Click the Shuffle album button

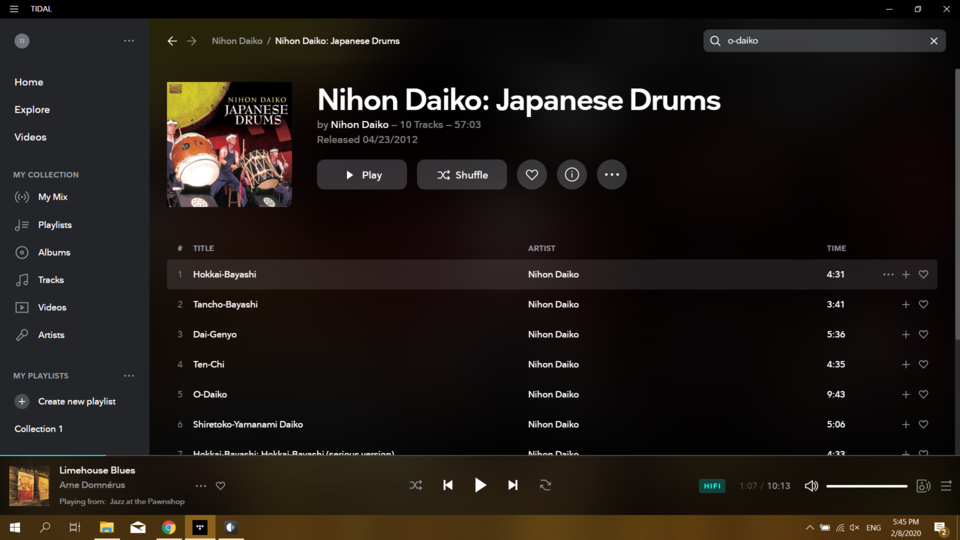click(462, 174)
